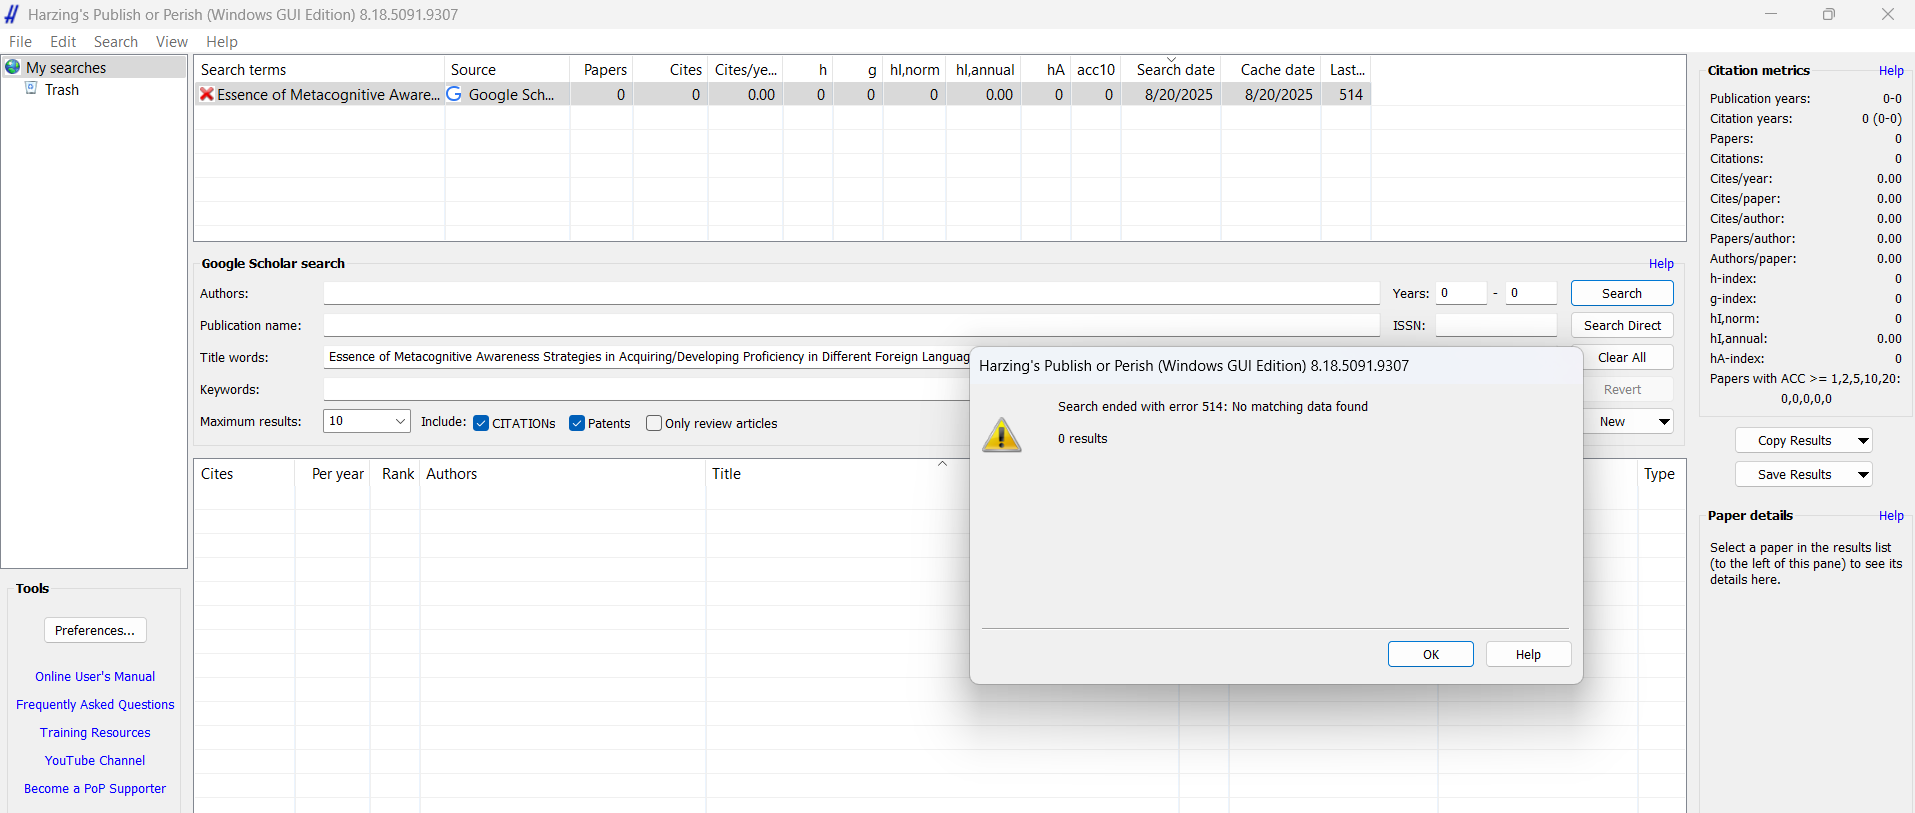
Task: Sort results by Cites column header
Action: coord(217,474)
